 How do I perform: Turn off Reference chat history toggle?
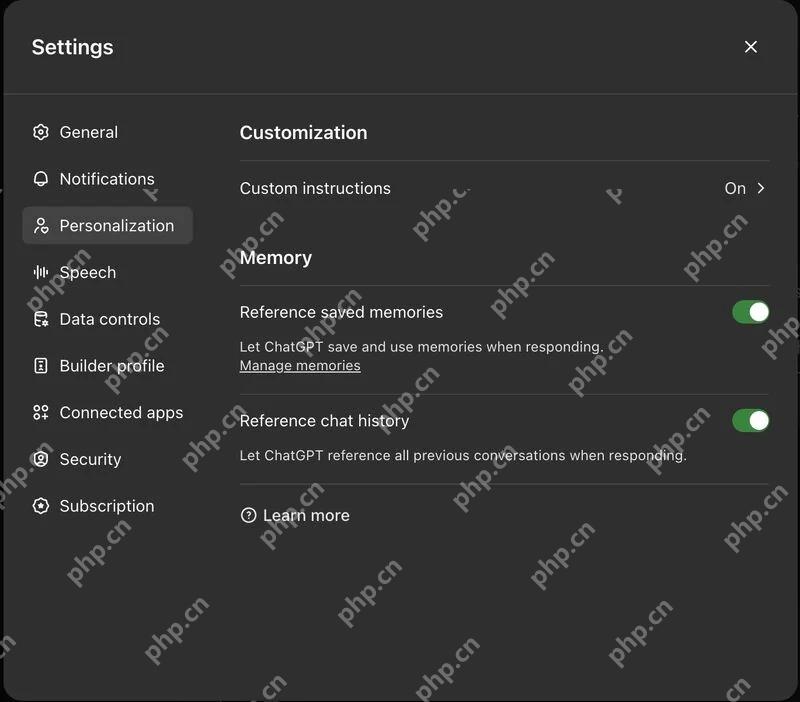click(x=751, y=421)
